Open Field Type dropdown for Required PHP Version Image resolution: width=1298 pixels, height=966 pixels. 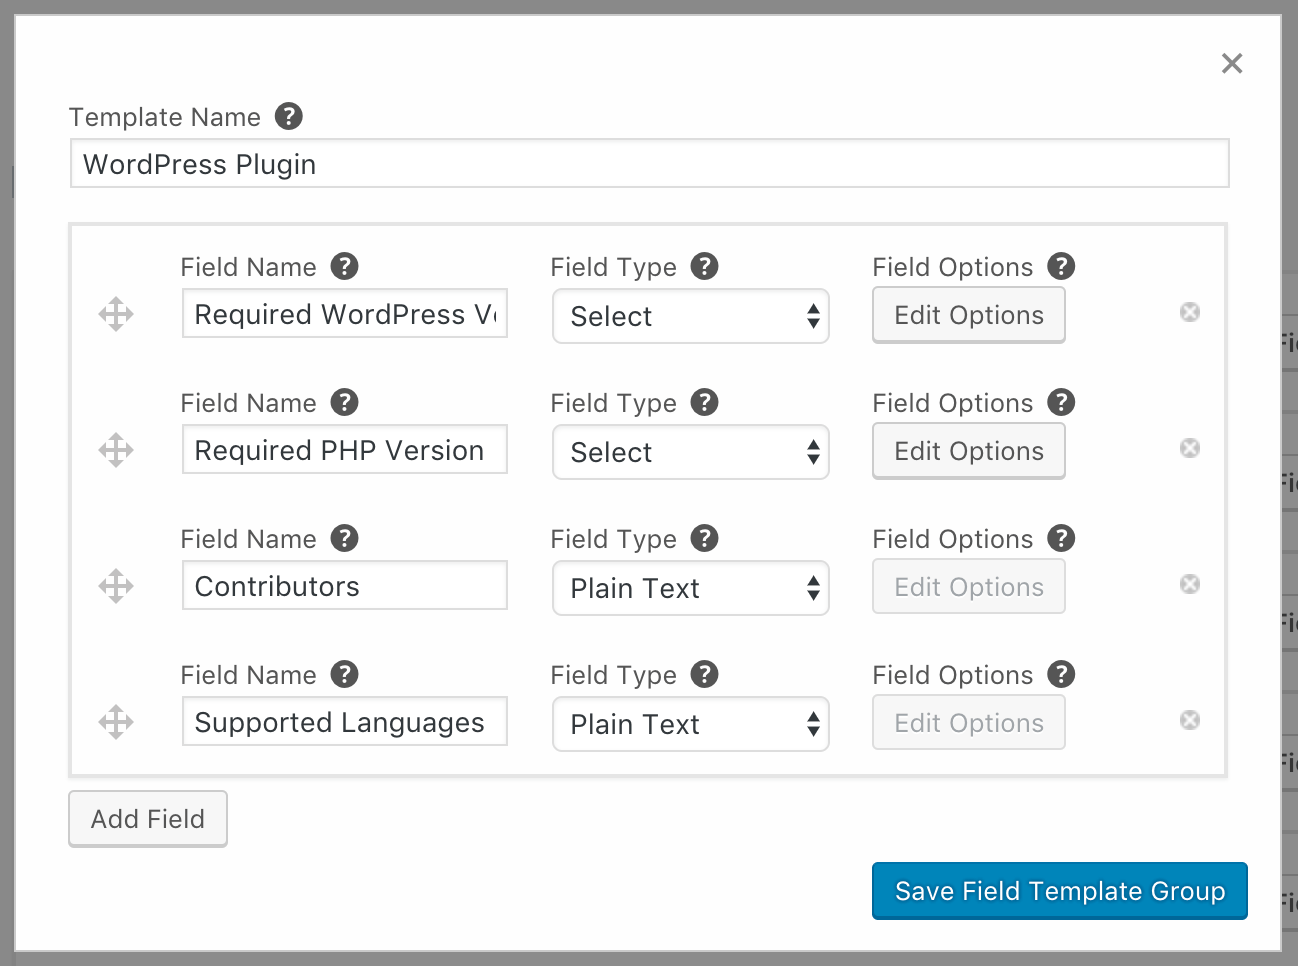click(x=691, y=452)
